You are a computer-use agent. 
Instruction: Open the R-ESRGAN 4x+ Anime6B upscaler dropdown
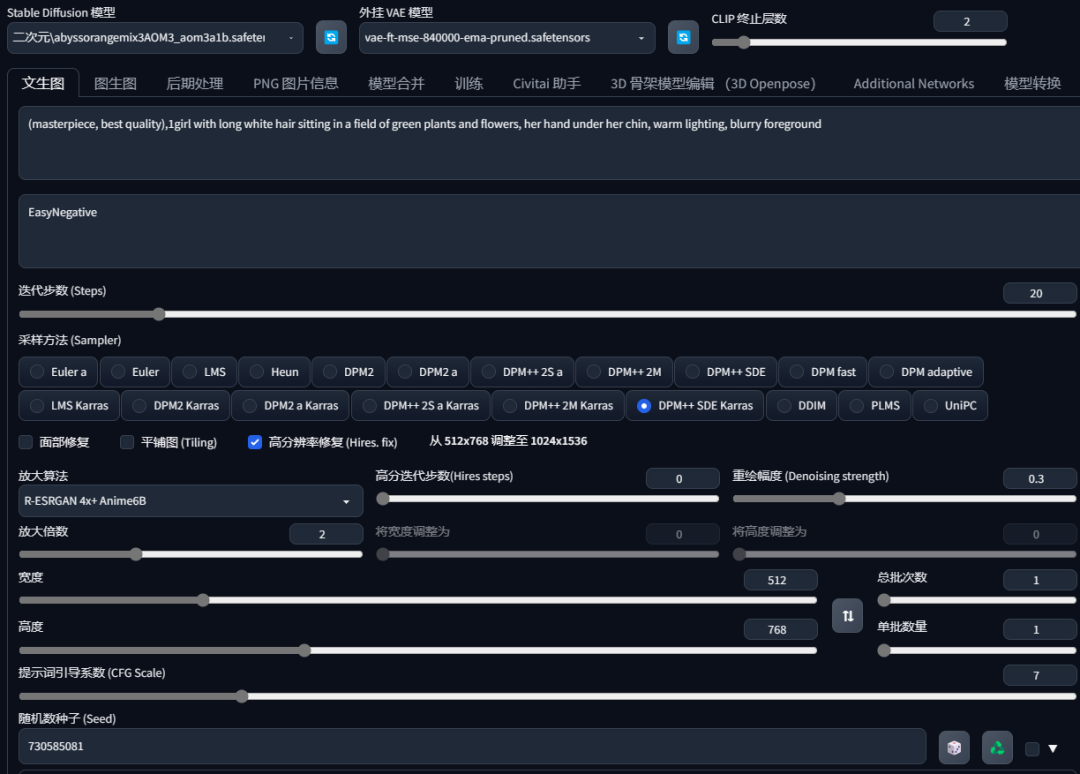(x=190, y=501)
